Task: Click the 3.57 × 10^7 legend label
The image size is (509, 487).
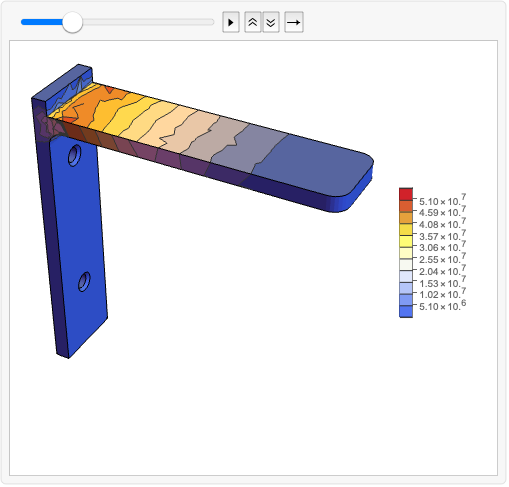Action: click(x=442, y=235)
